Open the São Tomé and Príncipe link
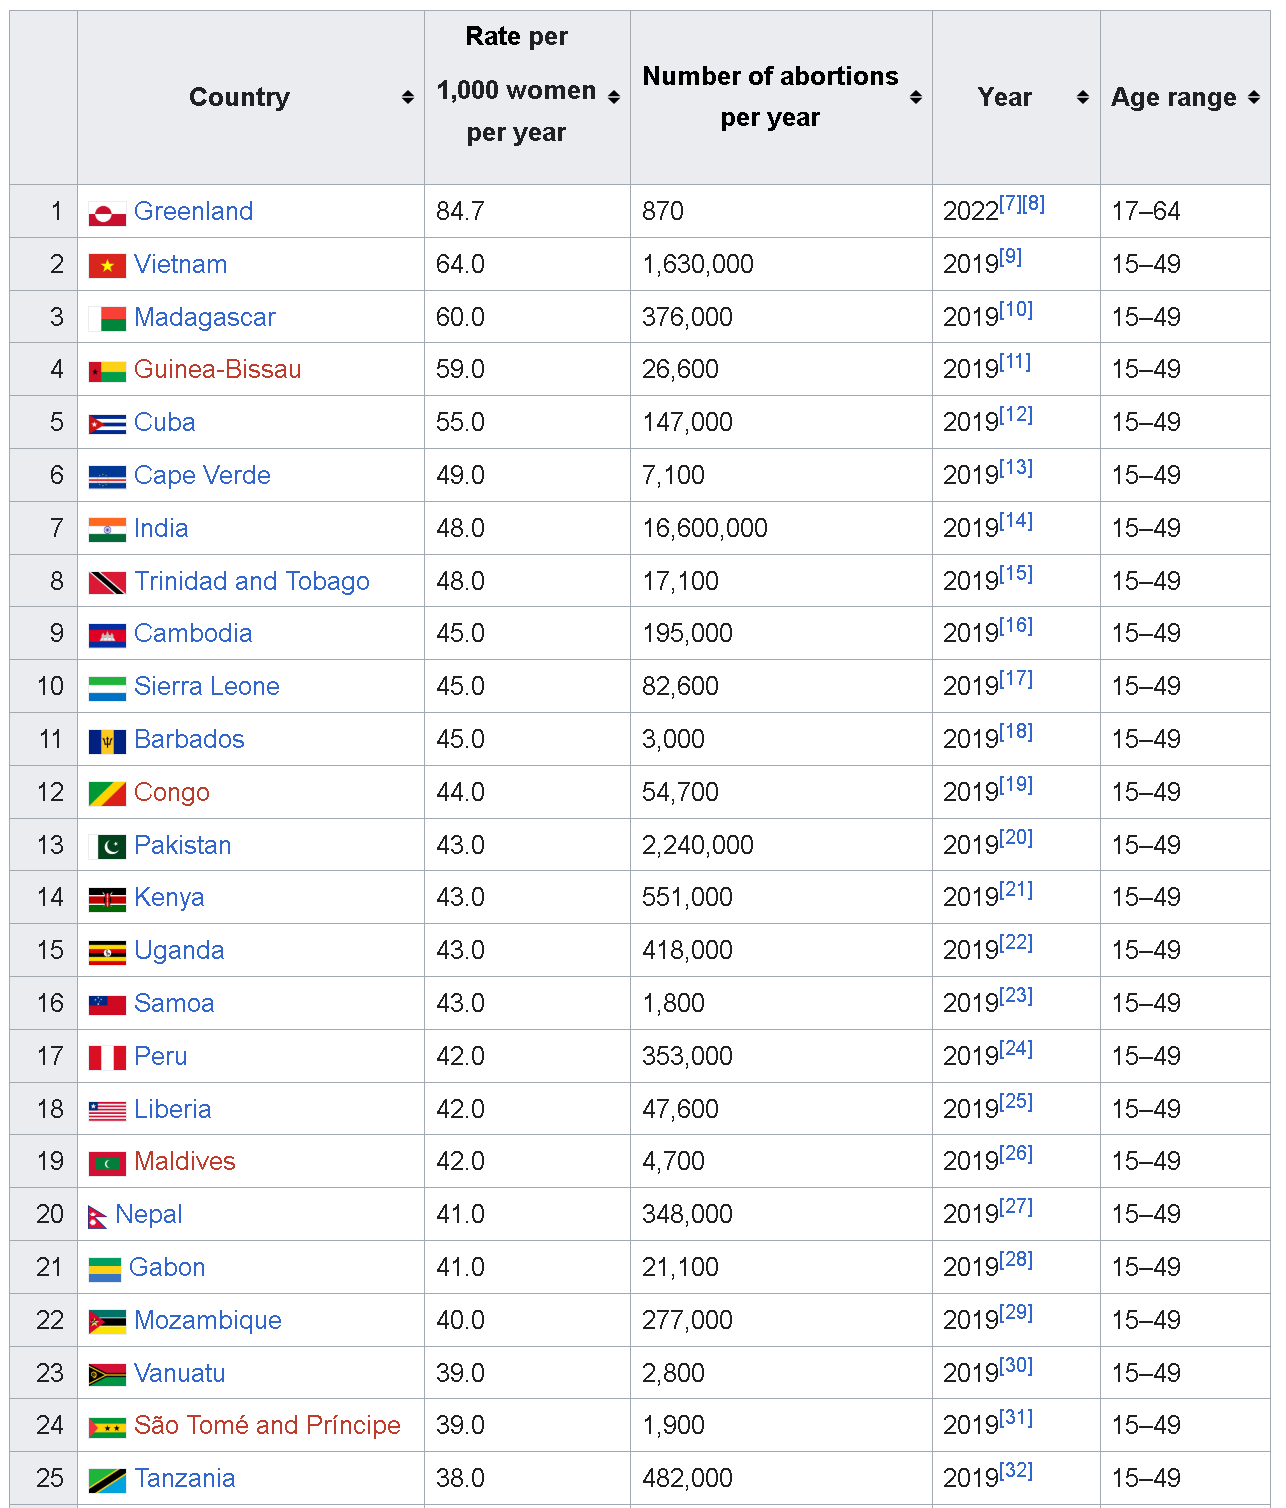Screen dimensions: 1286x1508 (x=267, y=1425)
